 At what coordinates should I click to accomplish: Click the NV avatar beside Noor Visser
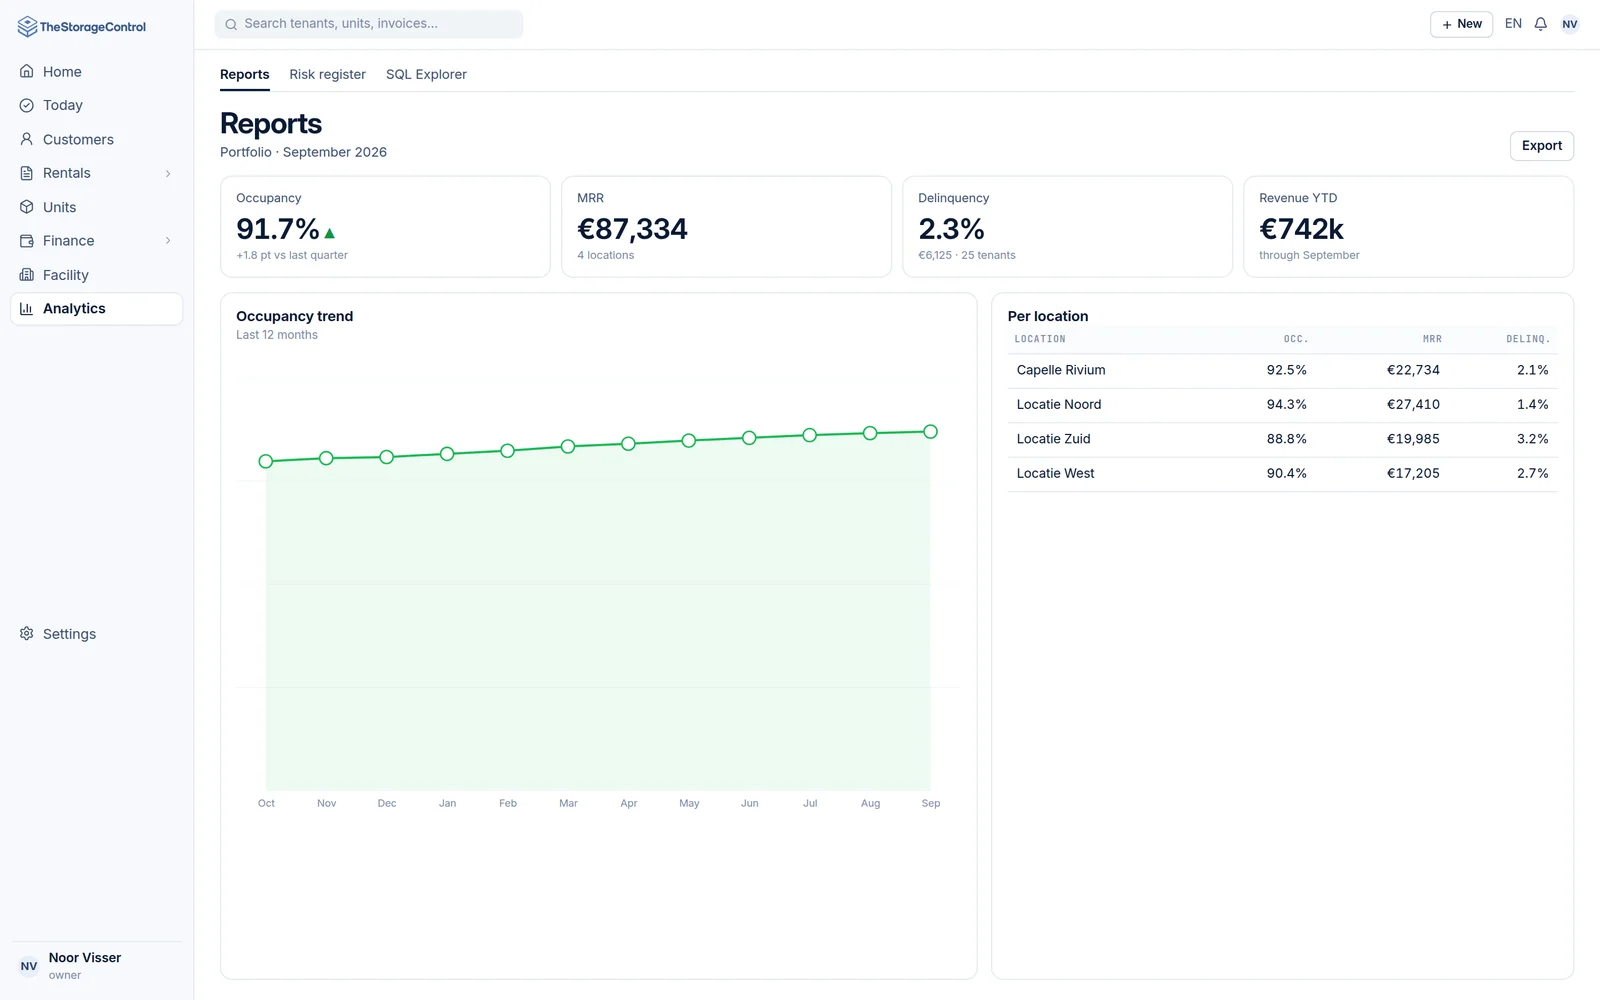pos(29,966)
